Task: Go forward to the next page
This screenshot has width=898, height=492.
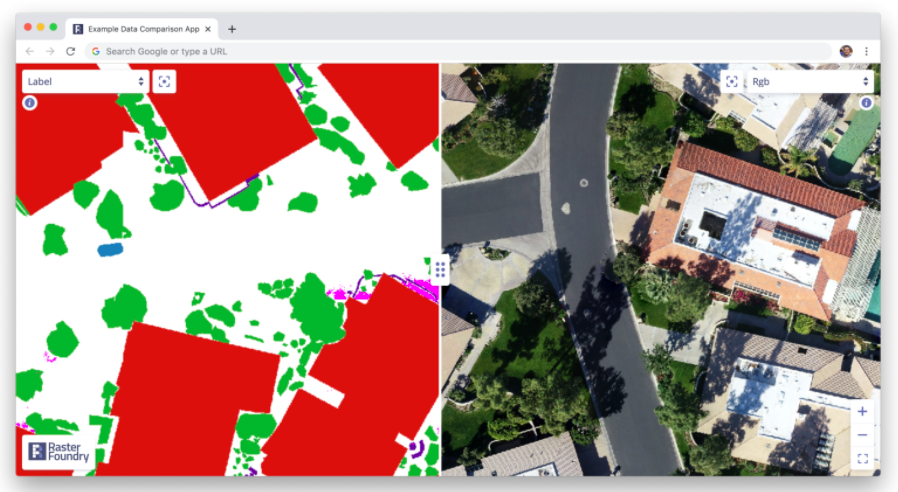Action: pos(50,51)
